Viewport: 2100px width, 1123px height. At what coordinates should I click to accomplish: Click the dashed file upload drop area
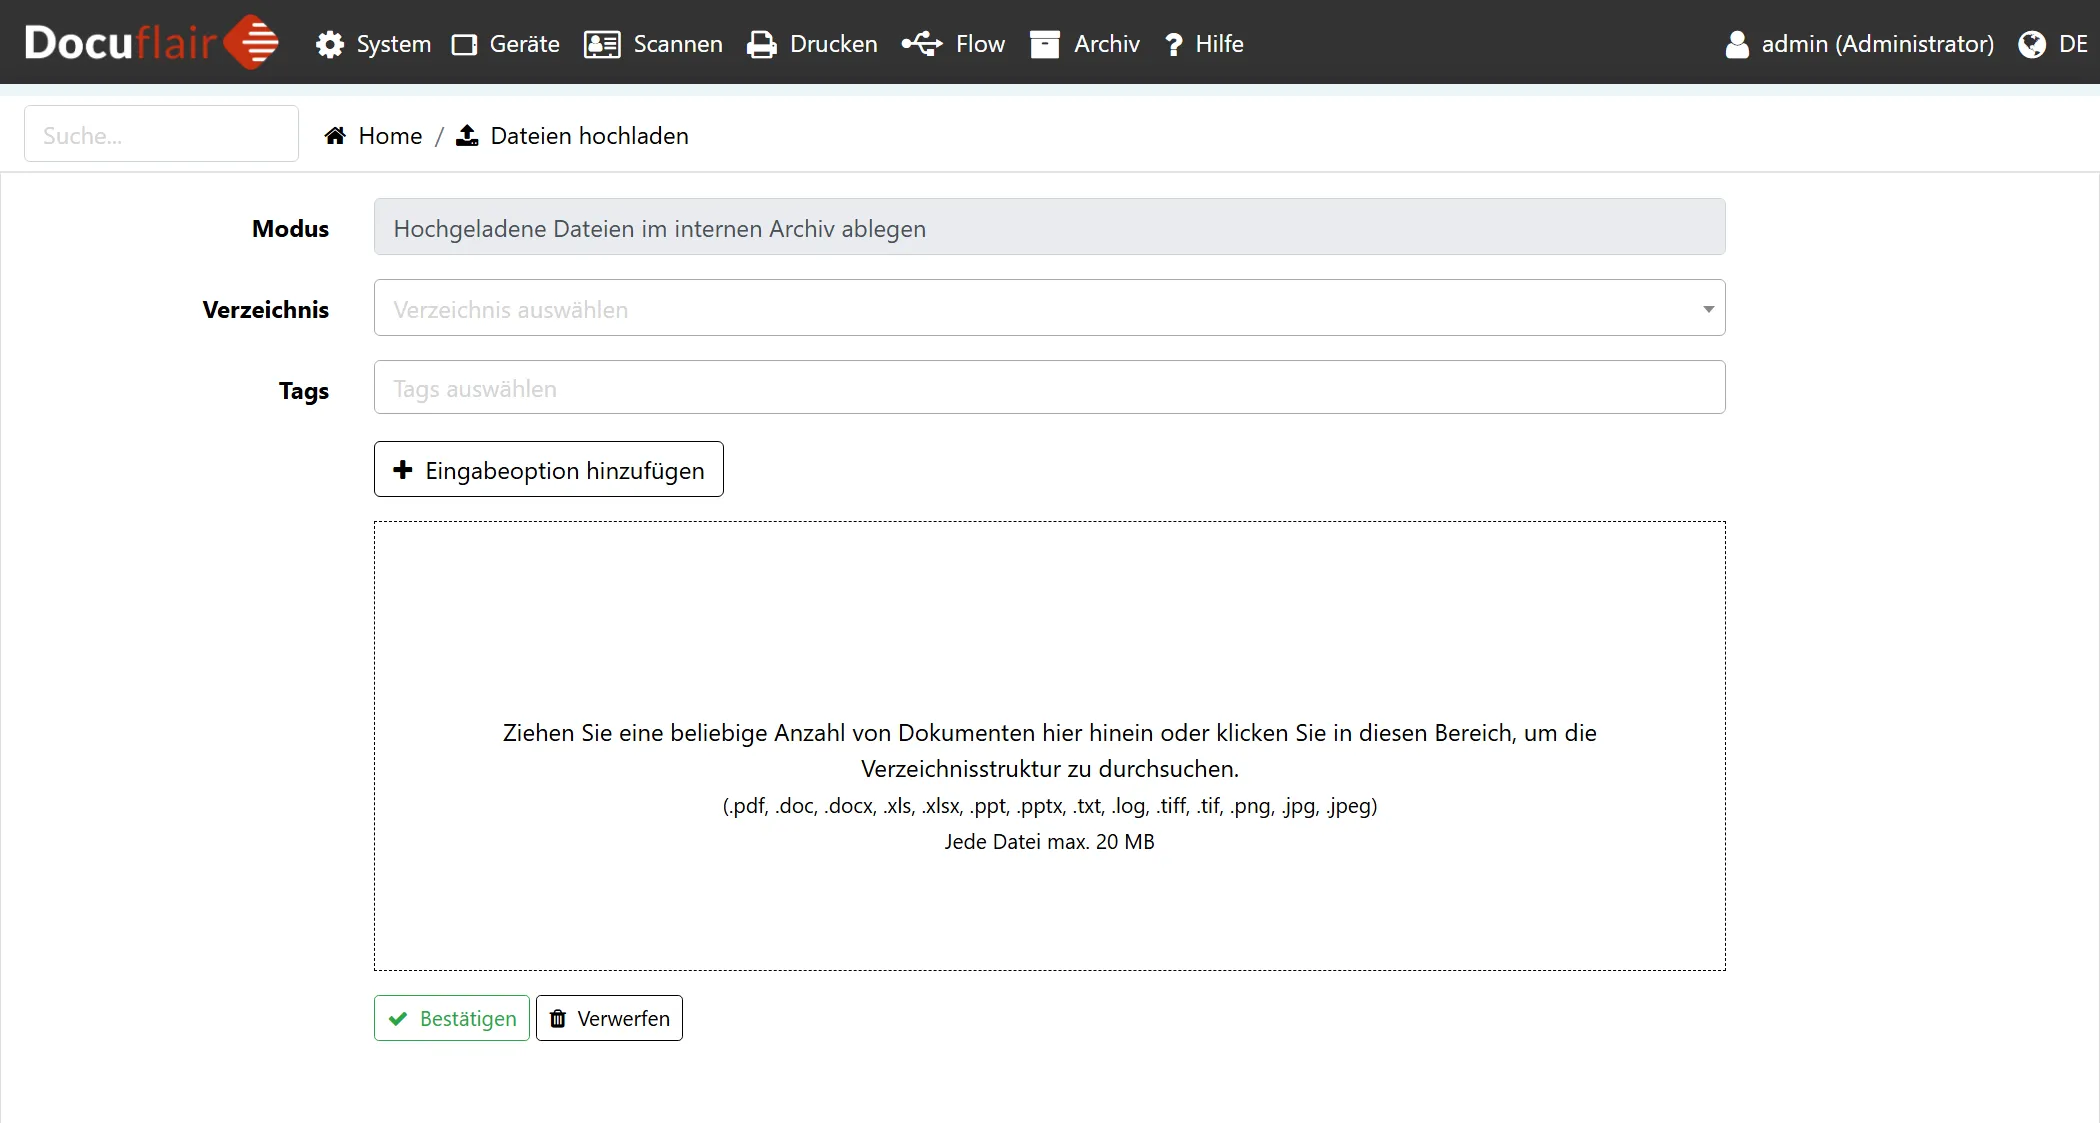point(1049,640)
